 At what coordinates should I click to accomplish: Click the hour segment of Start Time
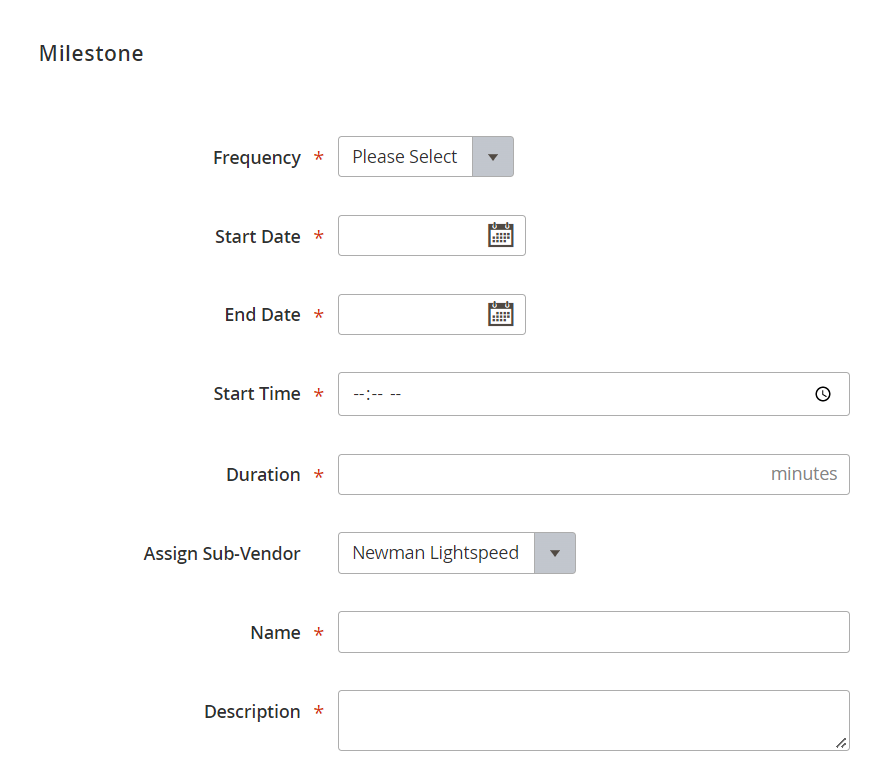tap(358, 394)
